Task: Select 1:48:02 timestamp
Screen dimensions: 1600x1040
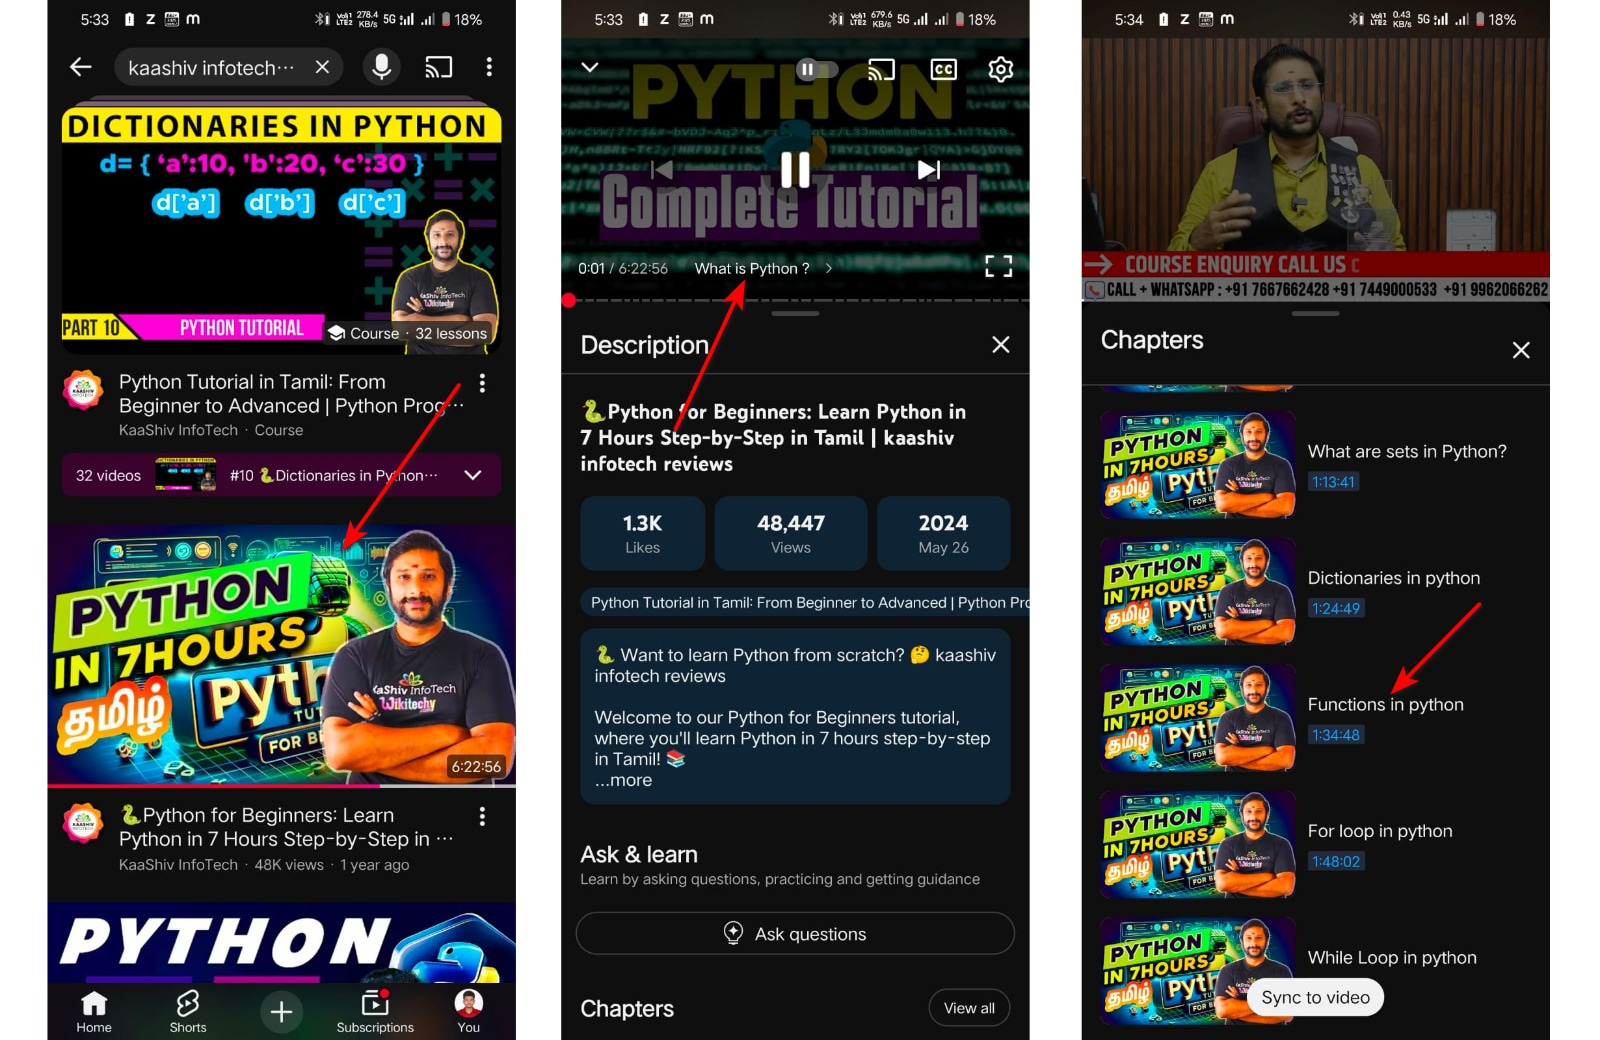Action: [1336, 861]
